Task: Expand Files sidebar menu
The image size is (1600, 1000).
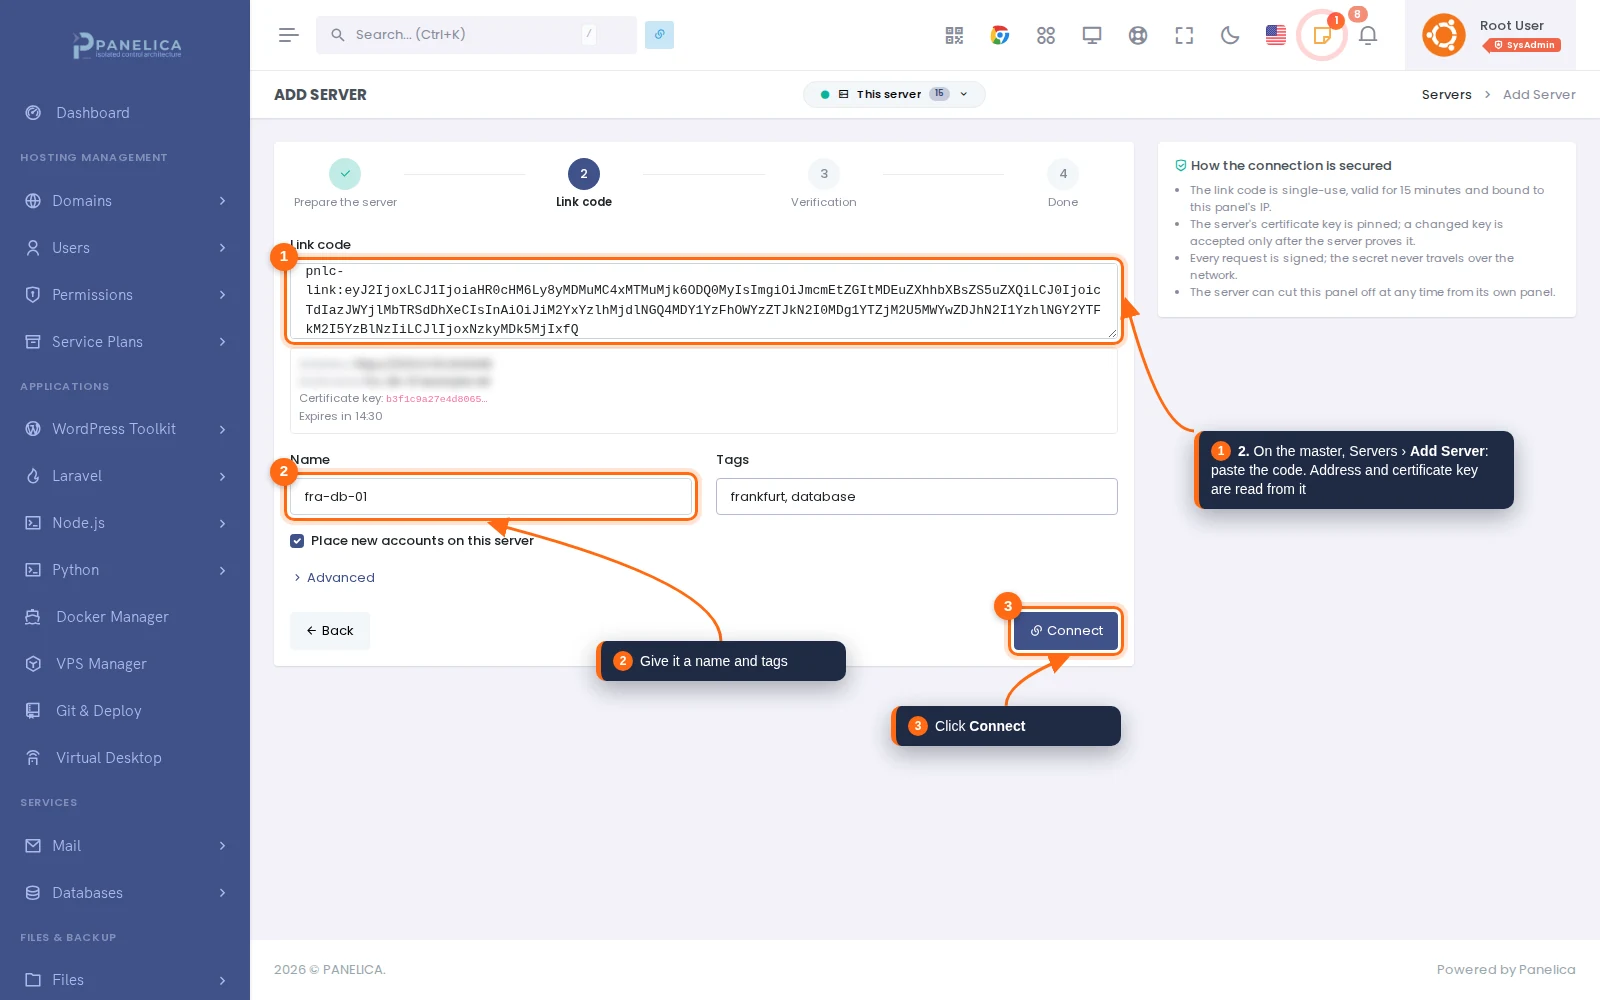Action: coord(125,980)
